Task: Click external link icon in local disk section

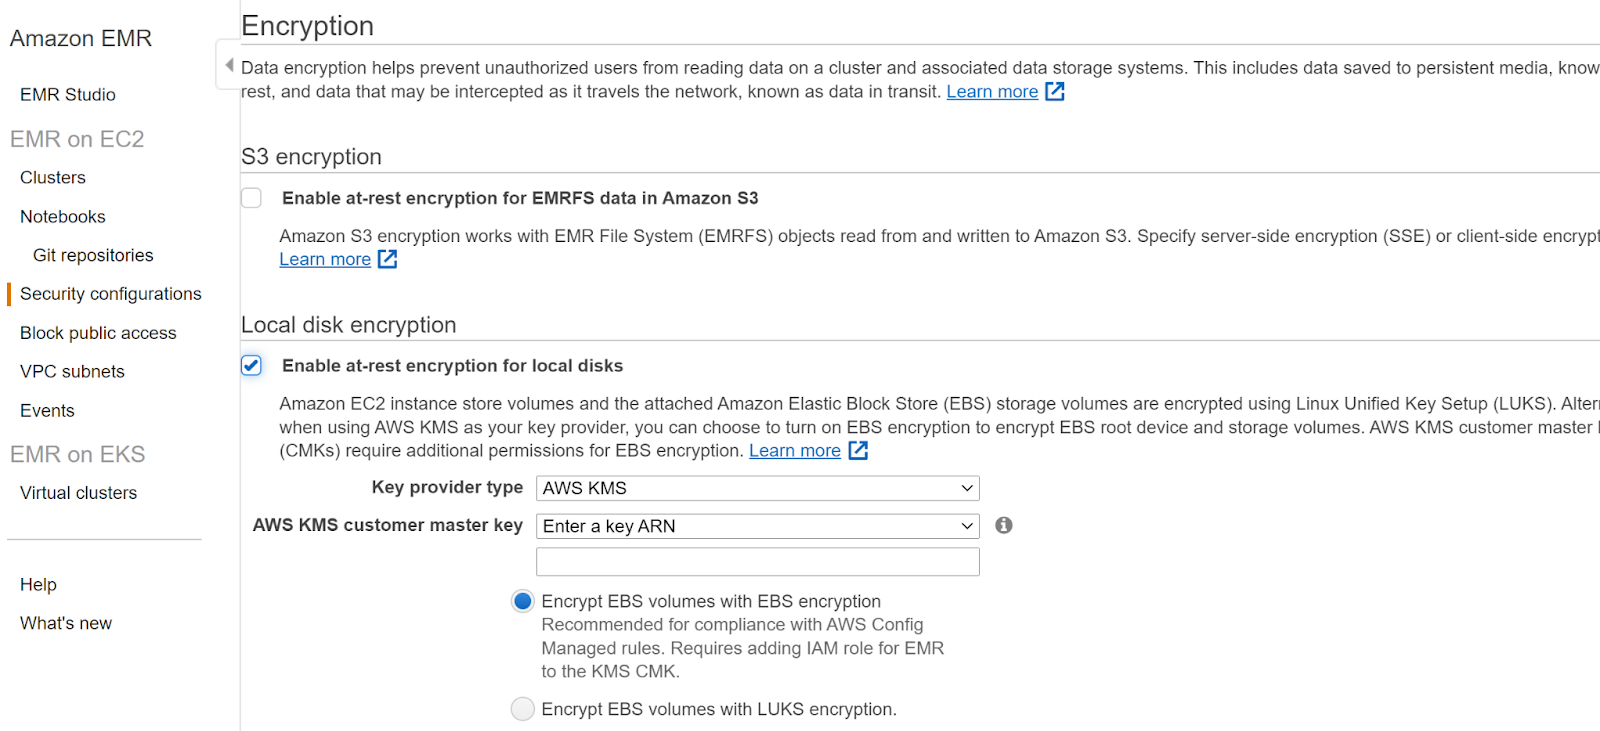Action: 858,451
